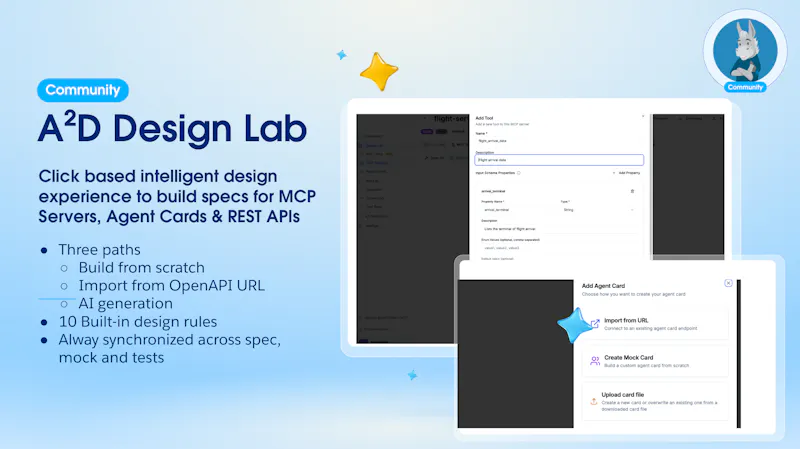Click 'Import from OpenAPI URL' text
Viewport: 800px width, 449px height.
tap(171, 286)
